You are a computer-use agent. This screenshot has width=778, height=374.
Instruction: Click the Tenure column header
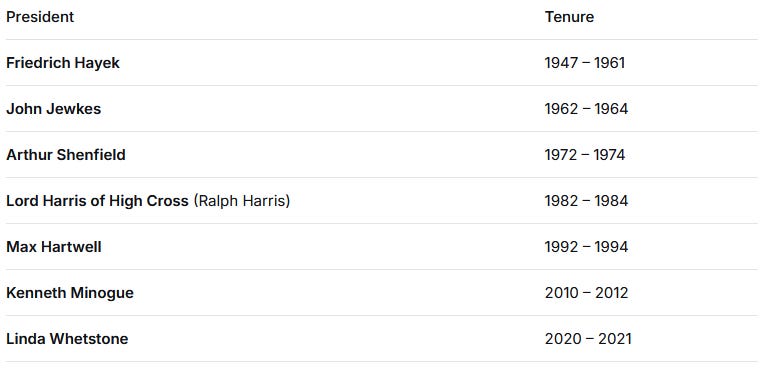(x=569, y=17)
